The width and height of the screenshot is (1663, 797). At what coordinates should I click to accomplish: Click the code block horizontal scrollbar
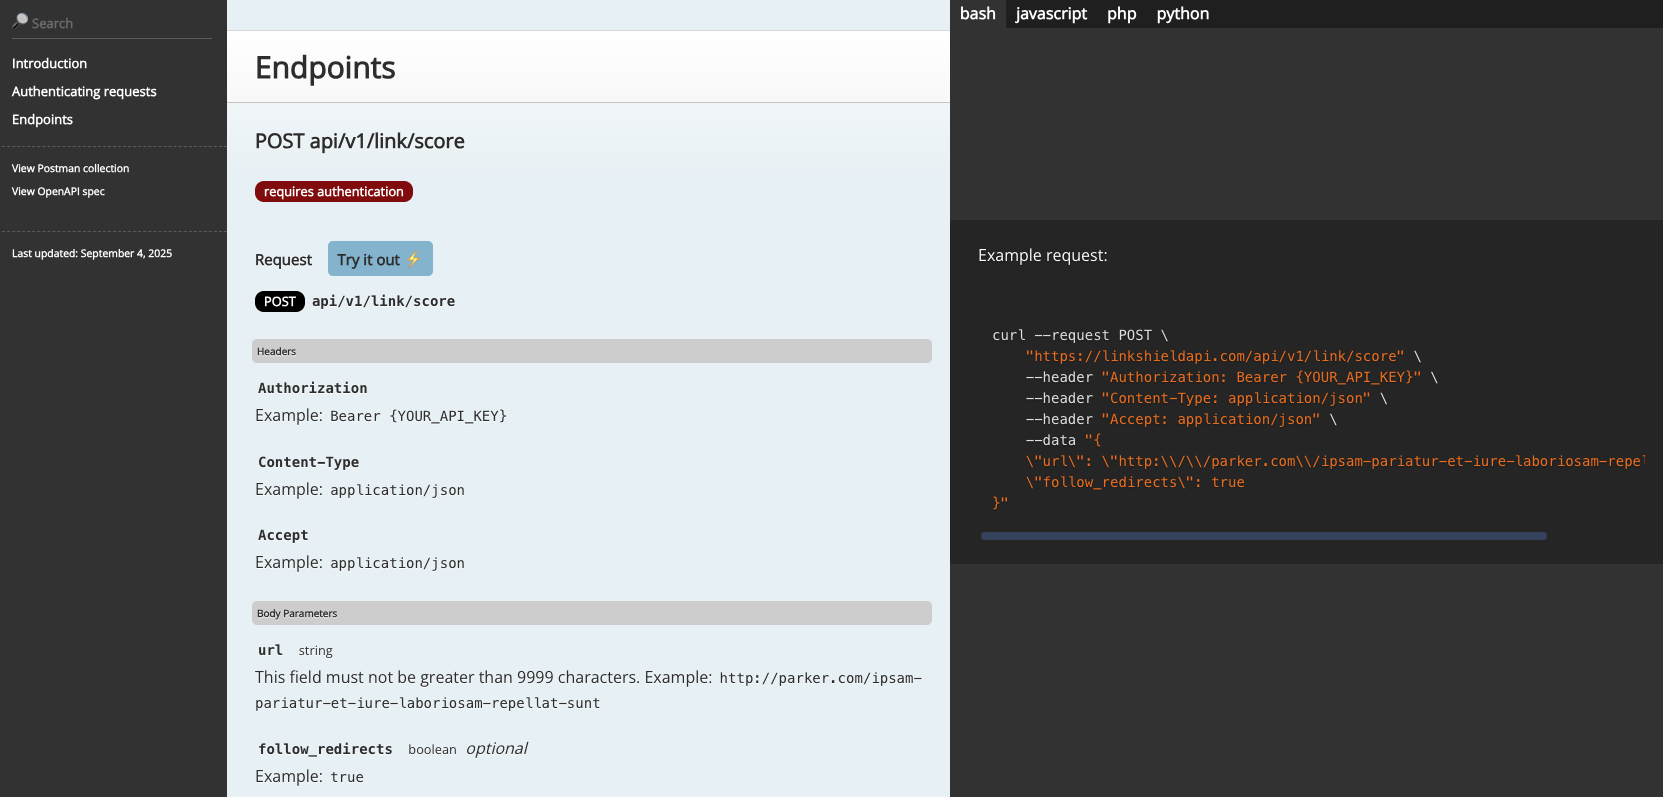(x=1263, y=536)
